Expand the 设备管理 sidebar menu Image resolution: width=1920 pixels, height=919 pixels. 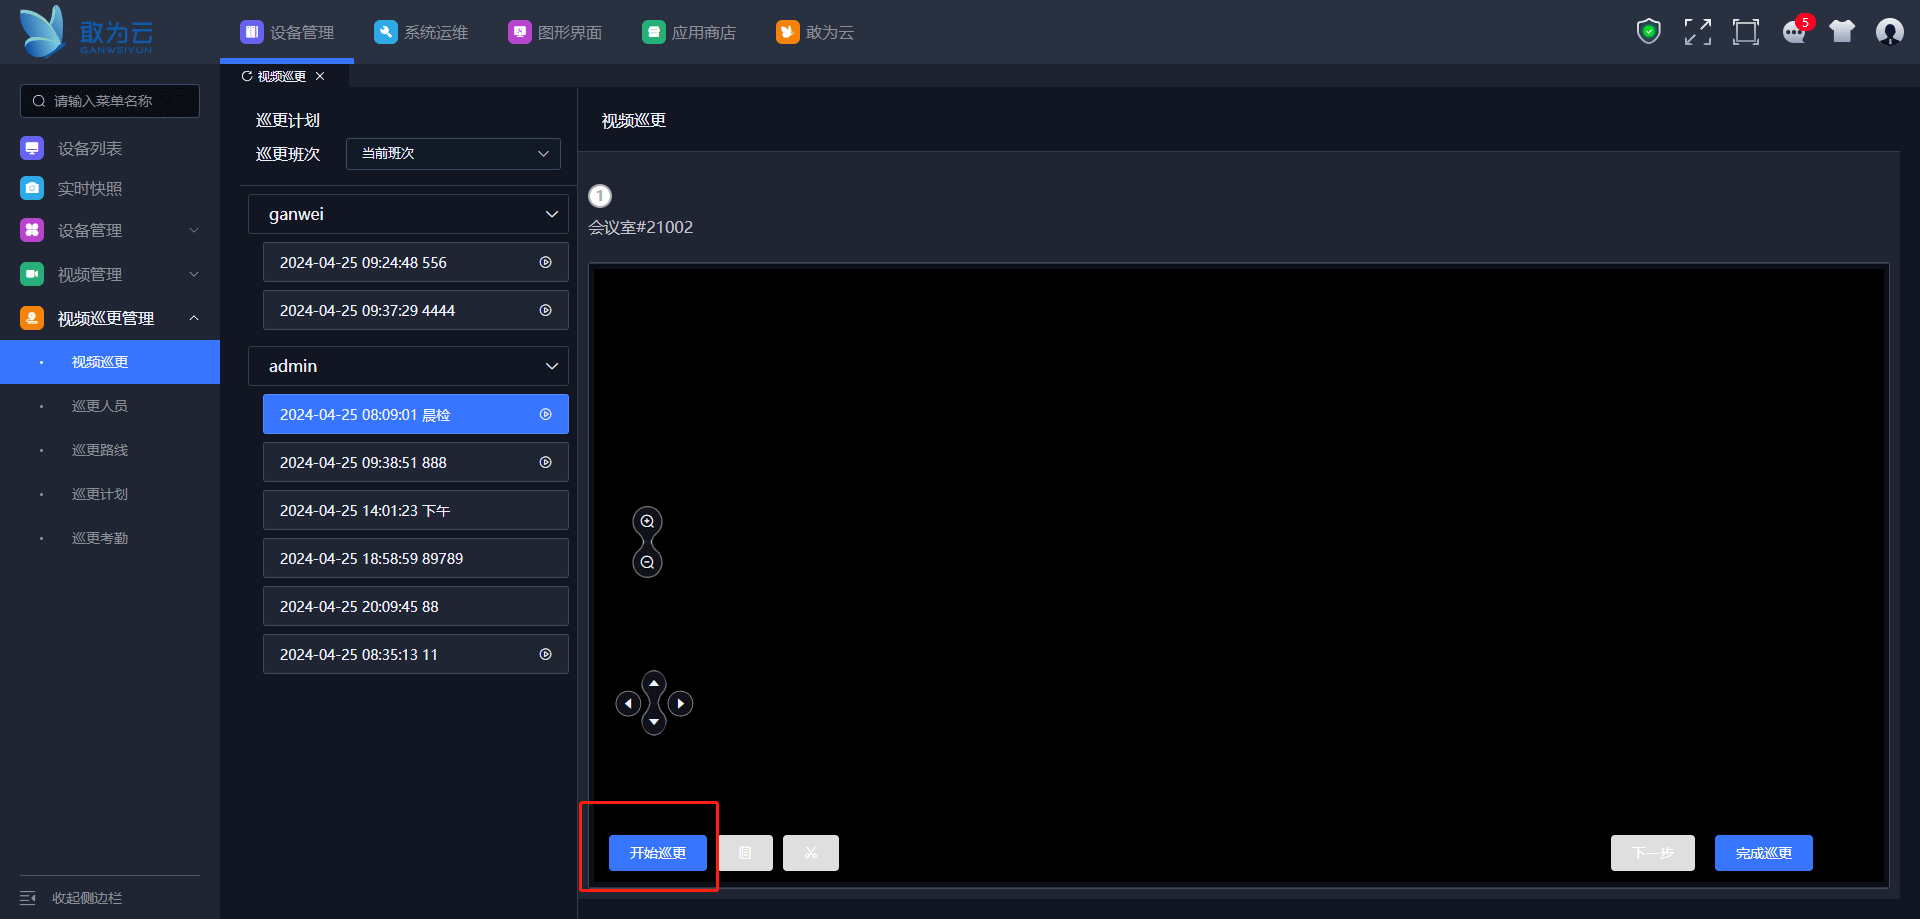[x=110, y=230]
